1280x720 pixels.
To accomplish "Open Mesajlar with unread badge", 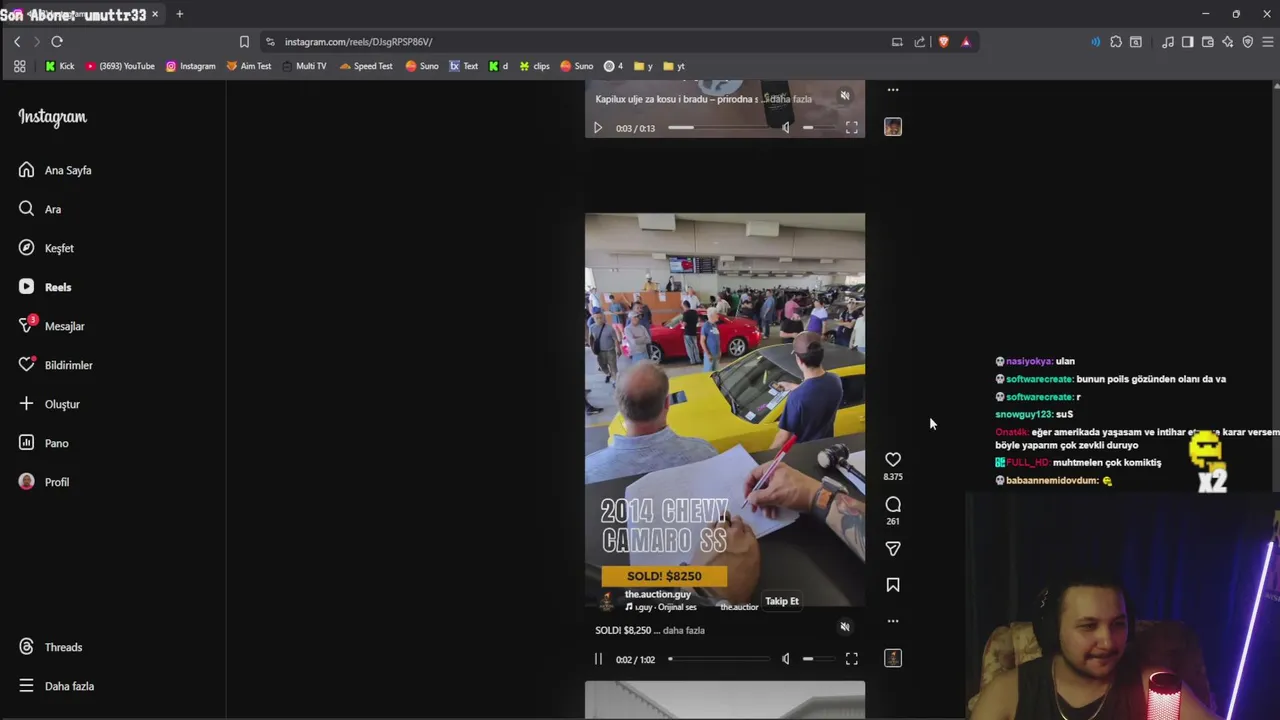I will 51,326.
